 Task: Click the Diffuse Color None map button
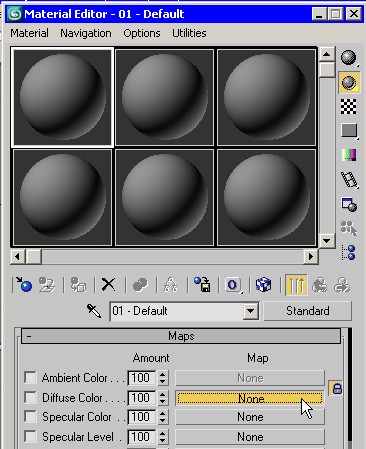[x=250, y=398]
